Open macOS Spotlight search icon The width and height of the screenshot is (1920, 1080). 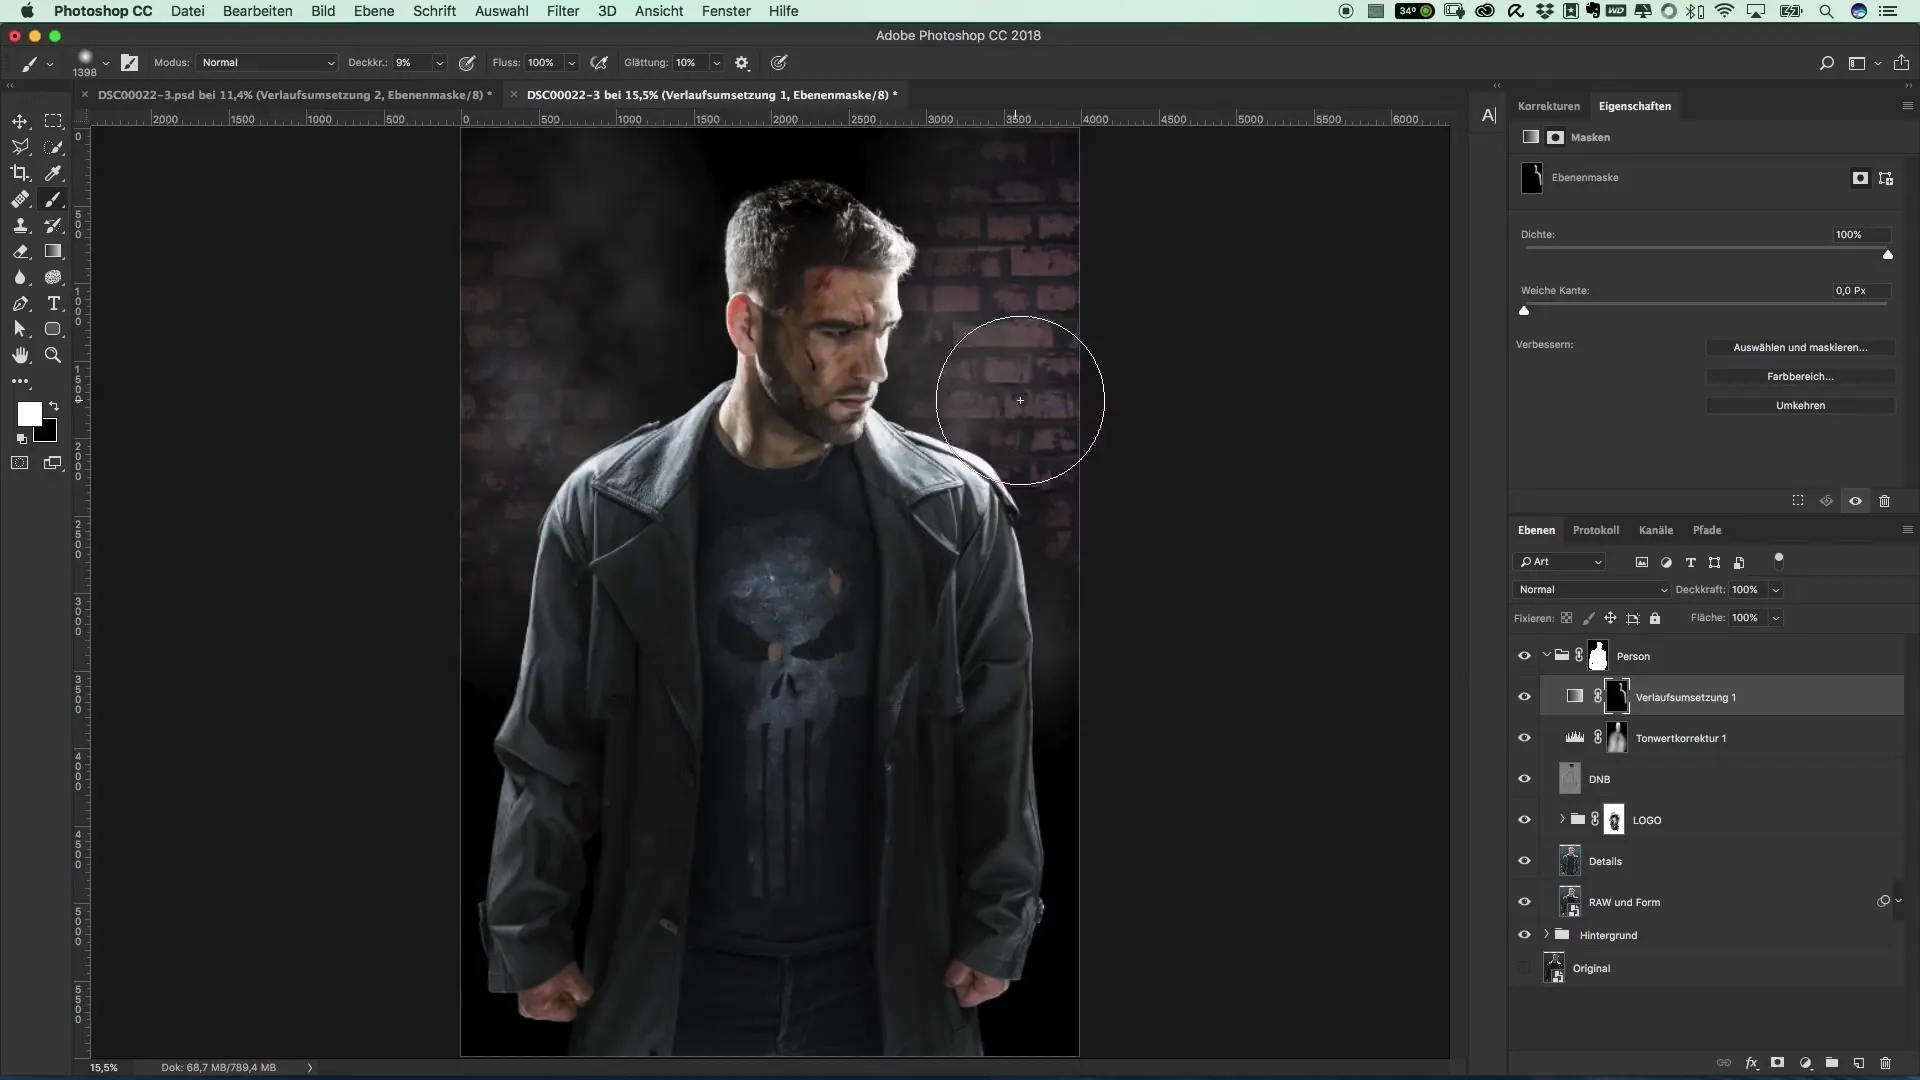[1826, 11]
